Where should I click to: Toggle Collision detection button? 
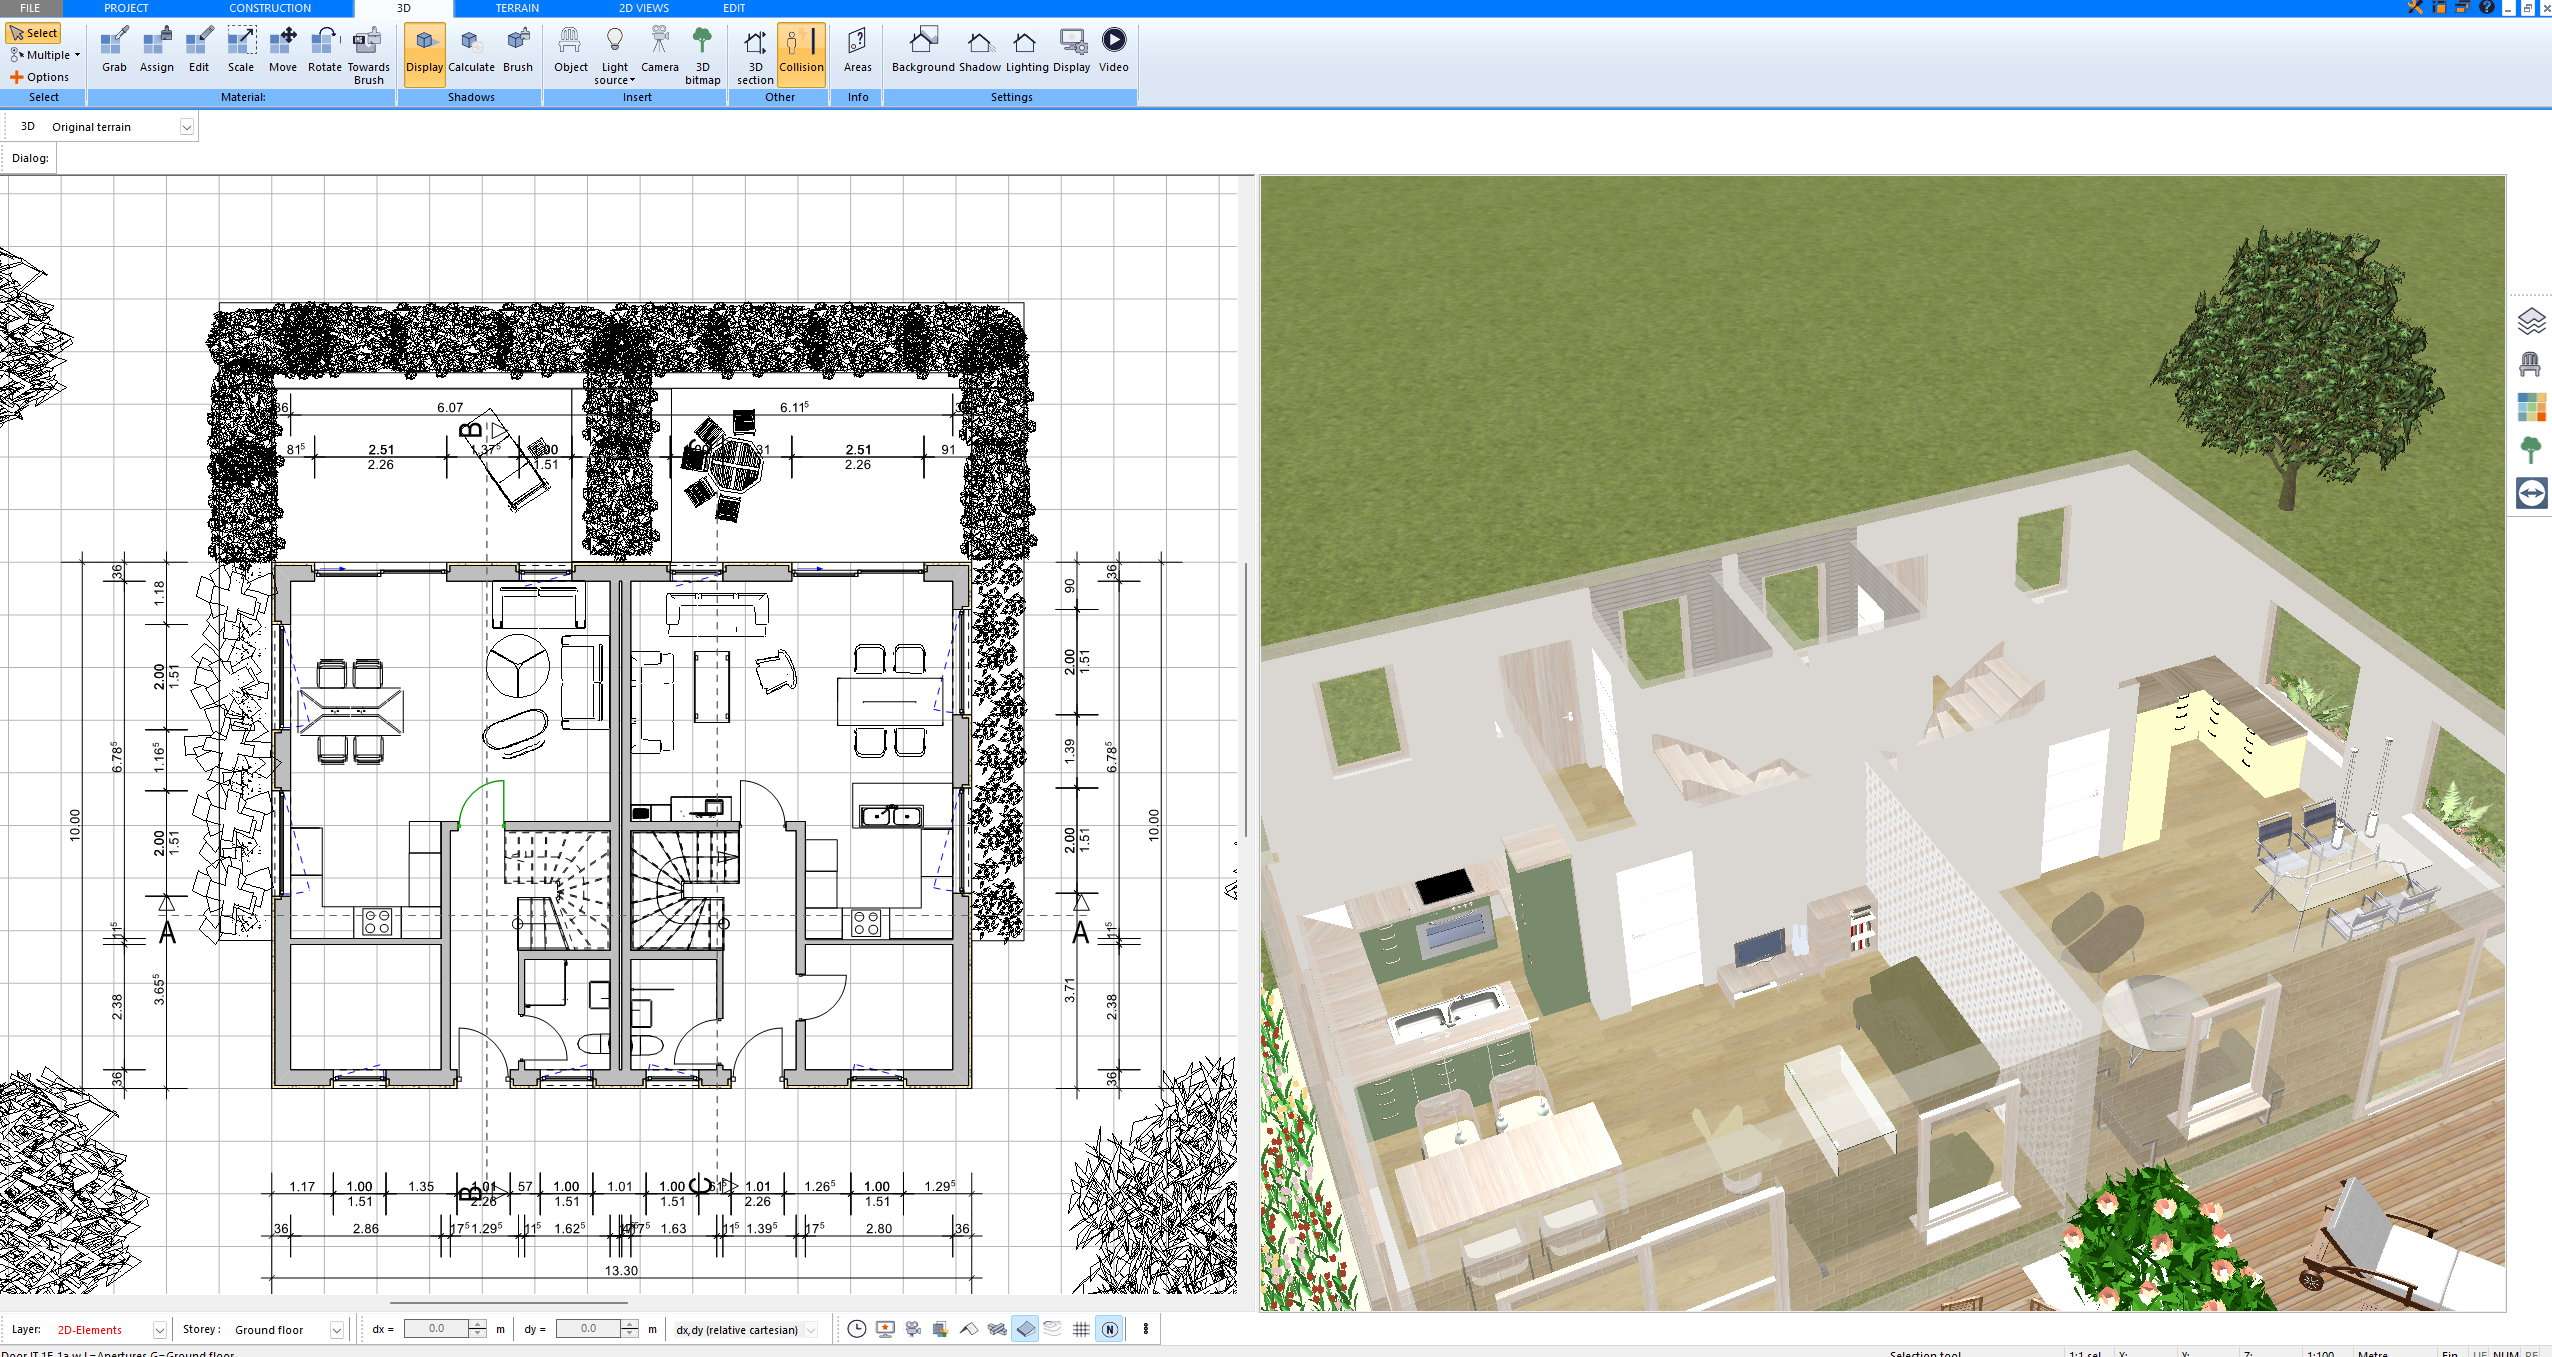801,55
